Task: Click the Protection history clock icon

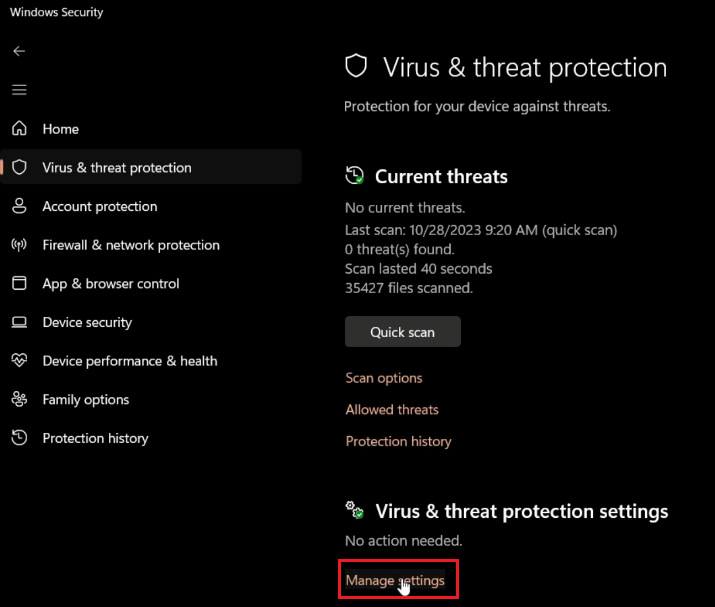Action: pos(19,438)
